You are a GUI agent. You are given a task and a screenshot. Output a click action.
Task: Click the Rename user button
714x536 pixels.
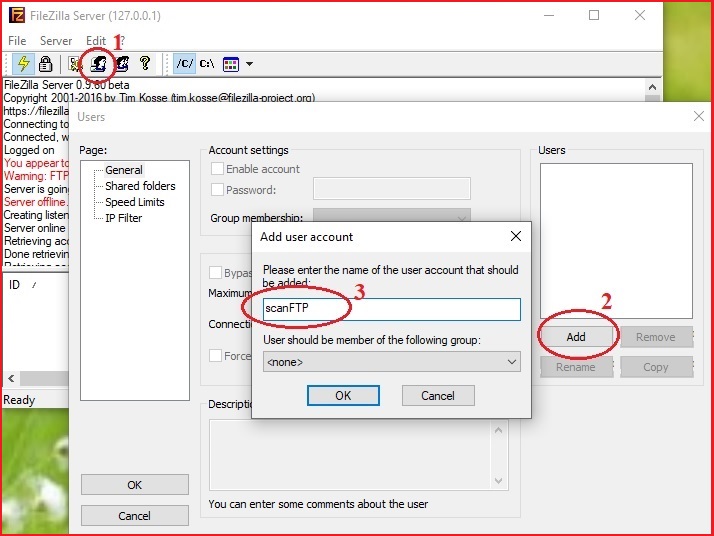point(576,367)
